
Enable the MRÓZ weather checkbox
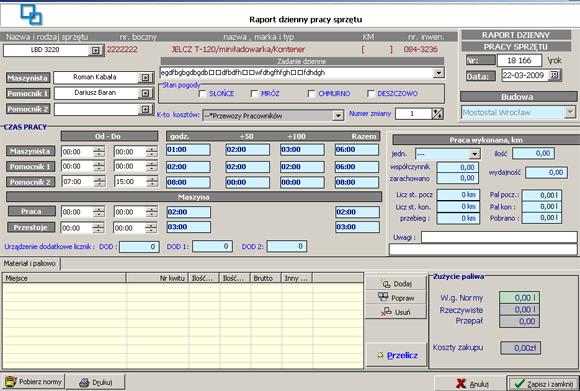[254, 94]
